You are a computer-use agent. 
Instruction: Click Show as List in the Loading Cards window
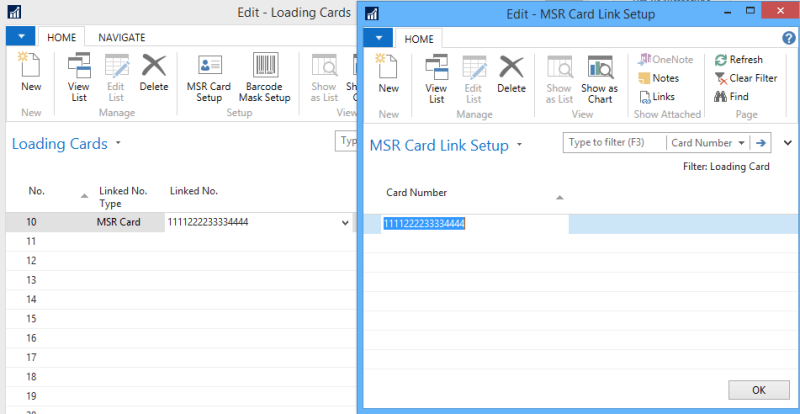pyautogui.click(x=324, y=77)
